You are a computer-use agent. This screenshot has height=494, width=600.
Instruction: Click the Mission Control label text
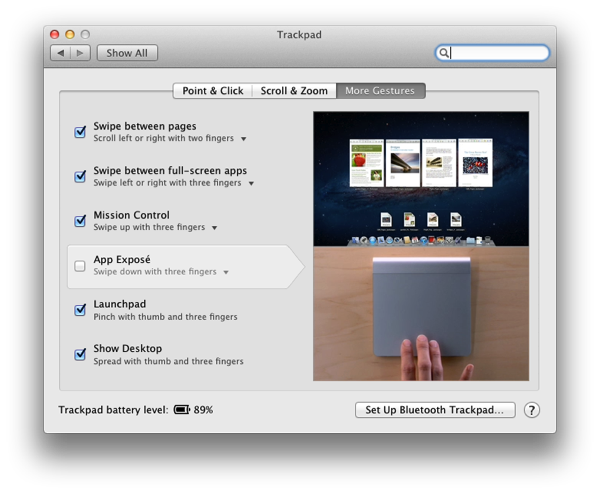(132, 215)
